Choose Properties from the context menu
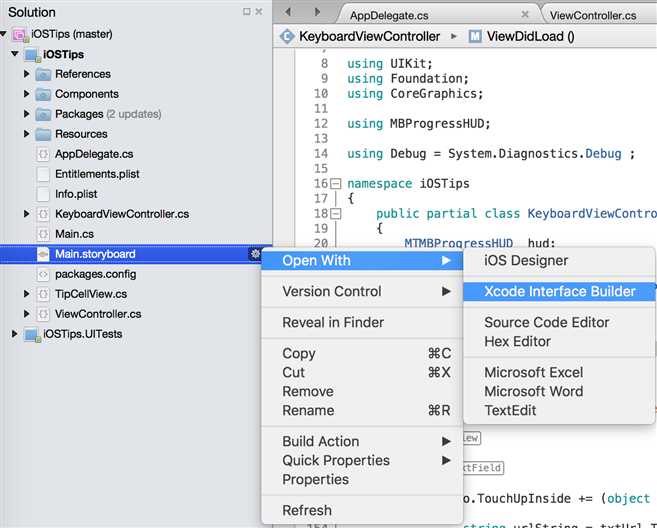This screenshot has height=528, width=657. [362, 479]
